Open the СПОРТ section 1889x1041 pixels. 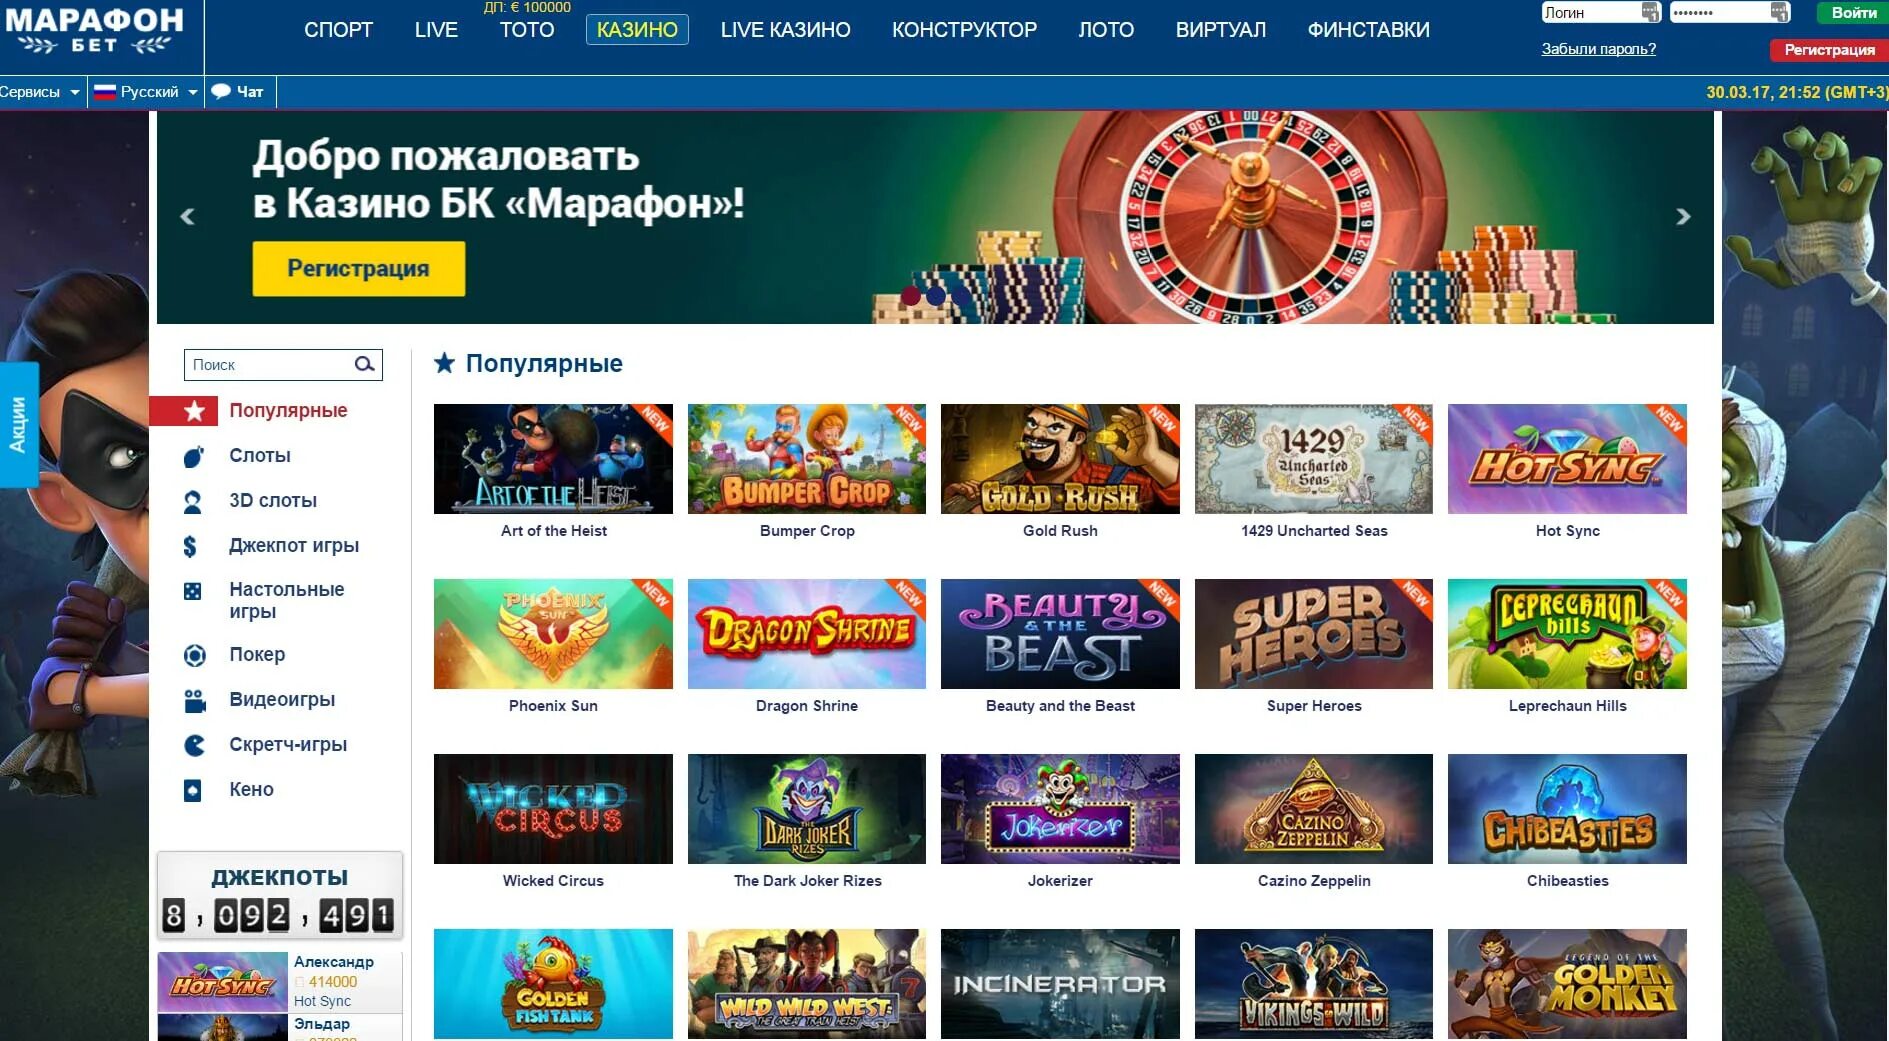click(338, 30)
